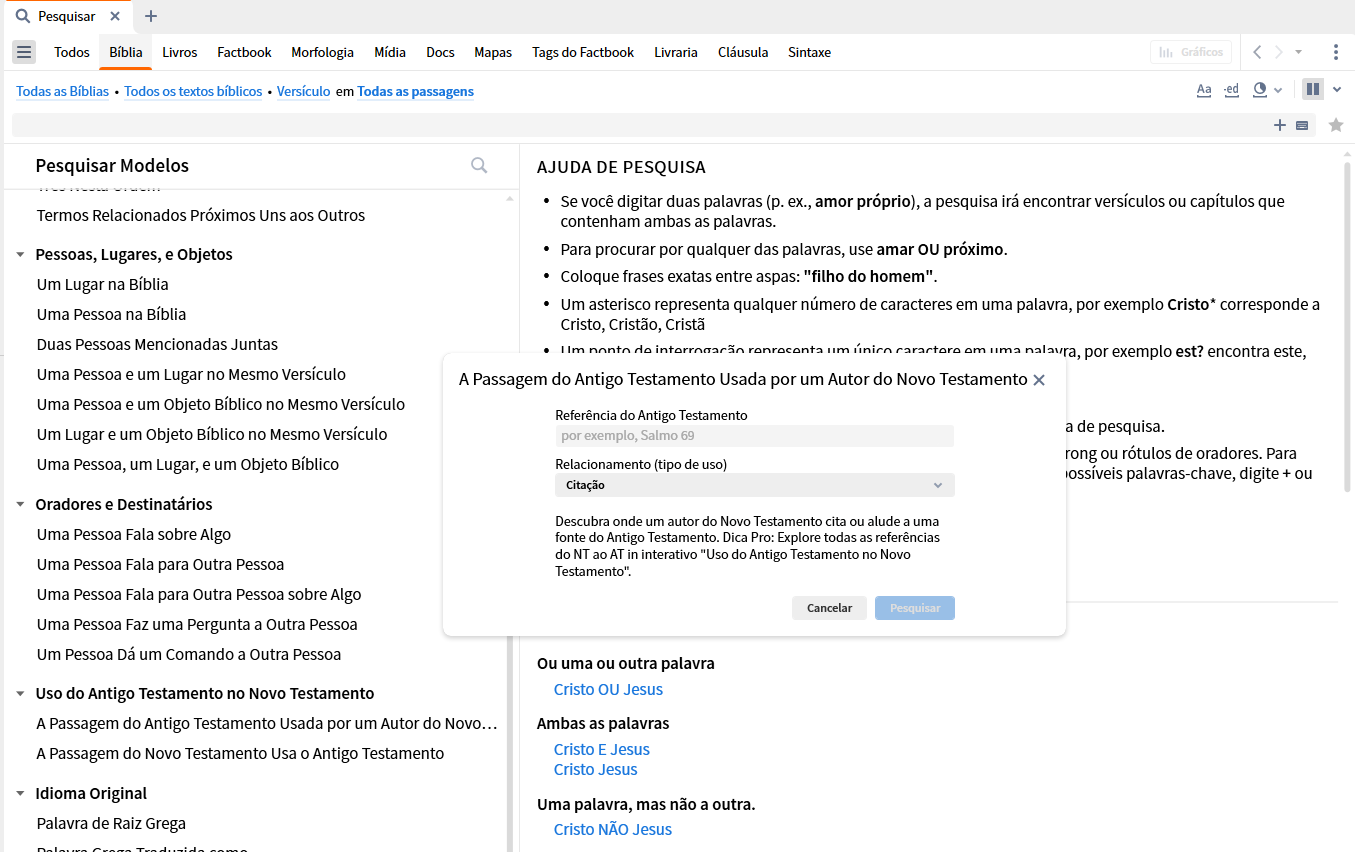Click the Todas as passagens link
Image resolution: width=1355 pixels, height=852 pixels.
(415, 91)
